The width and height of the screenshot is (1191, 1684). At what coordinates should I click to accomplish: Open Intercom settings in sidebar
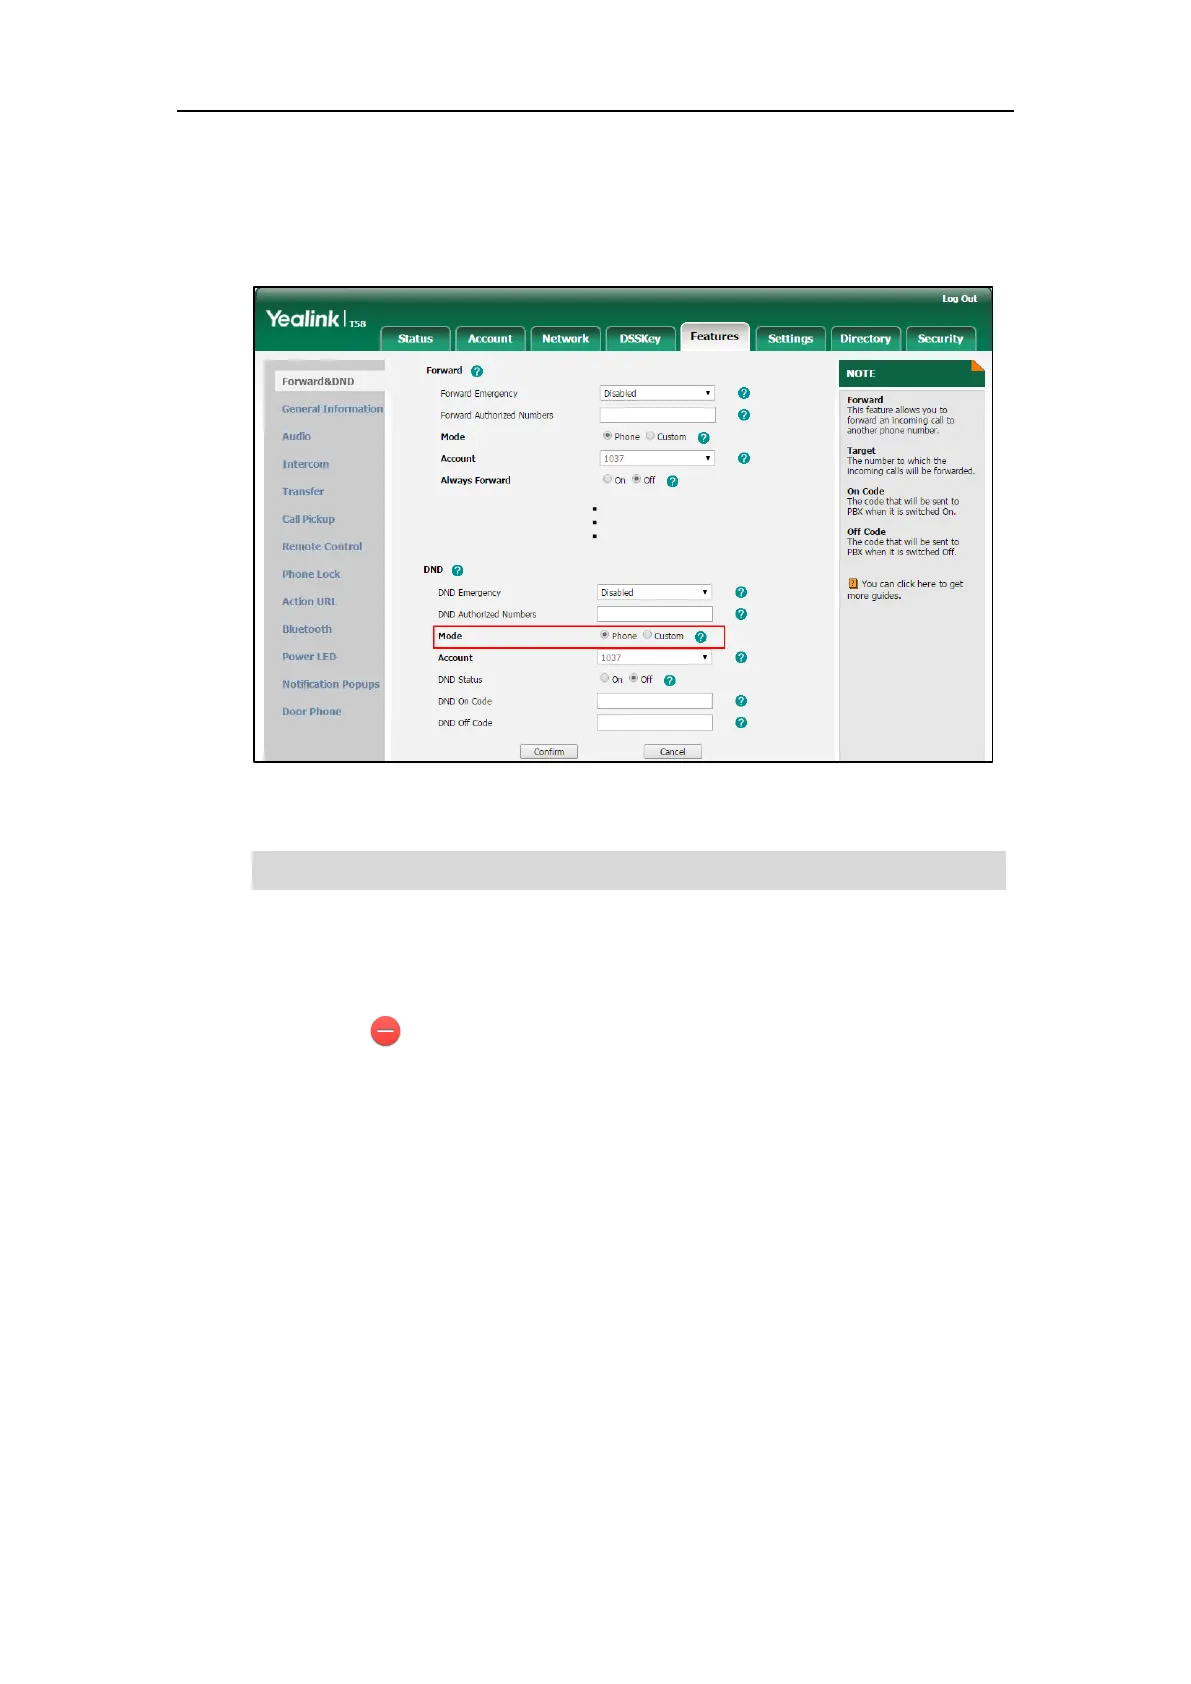pos(305,465)
